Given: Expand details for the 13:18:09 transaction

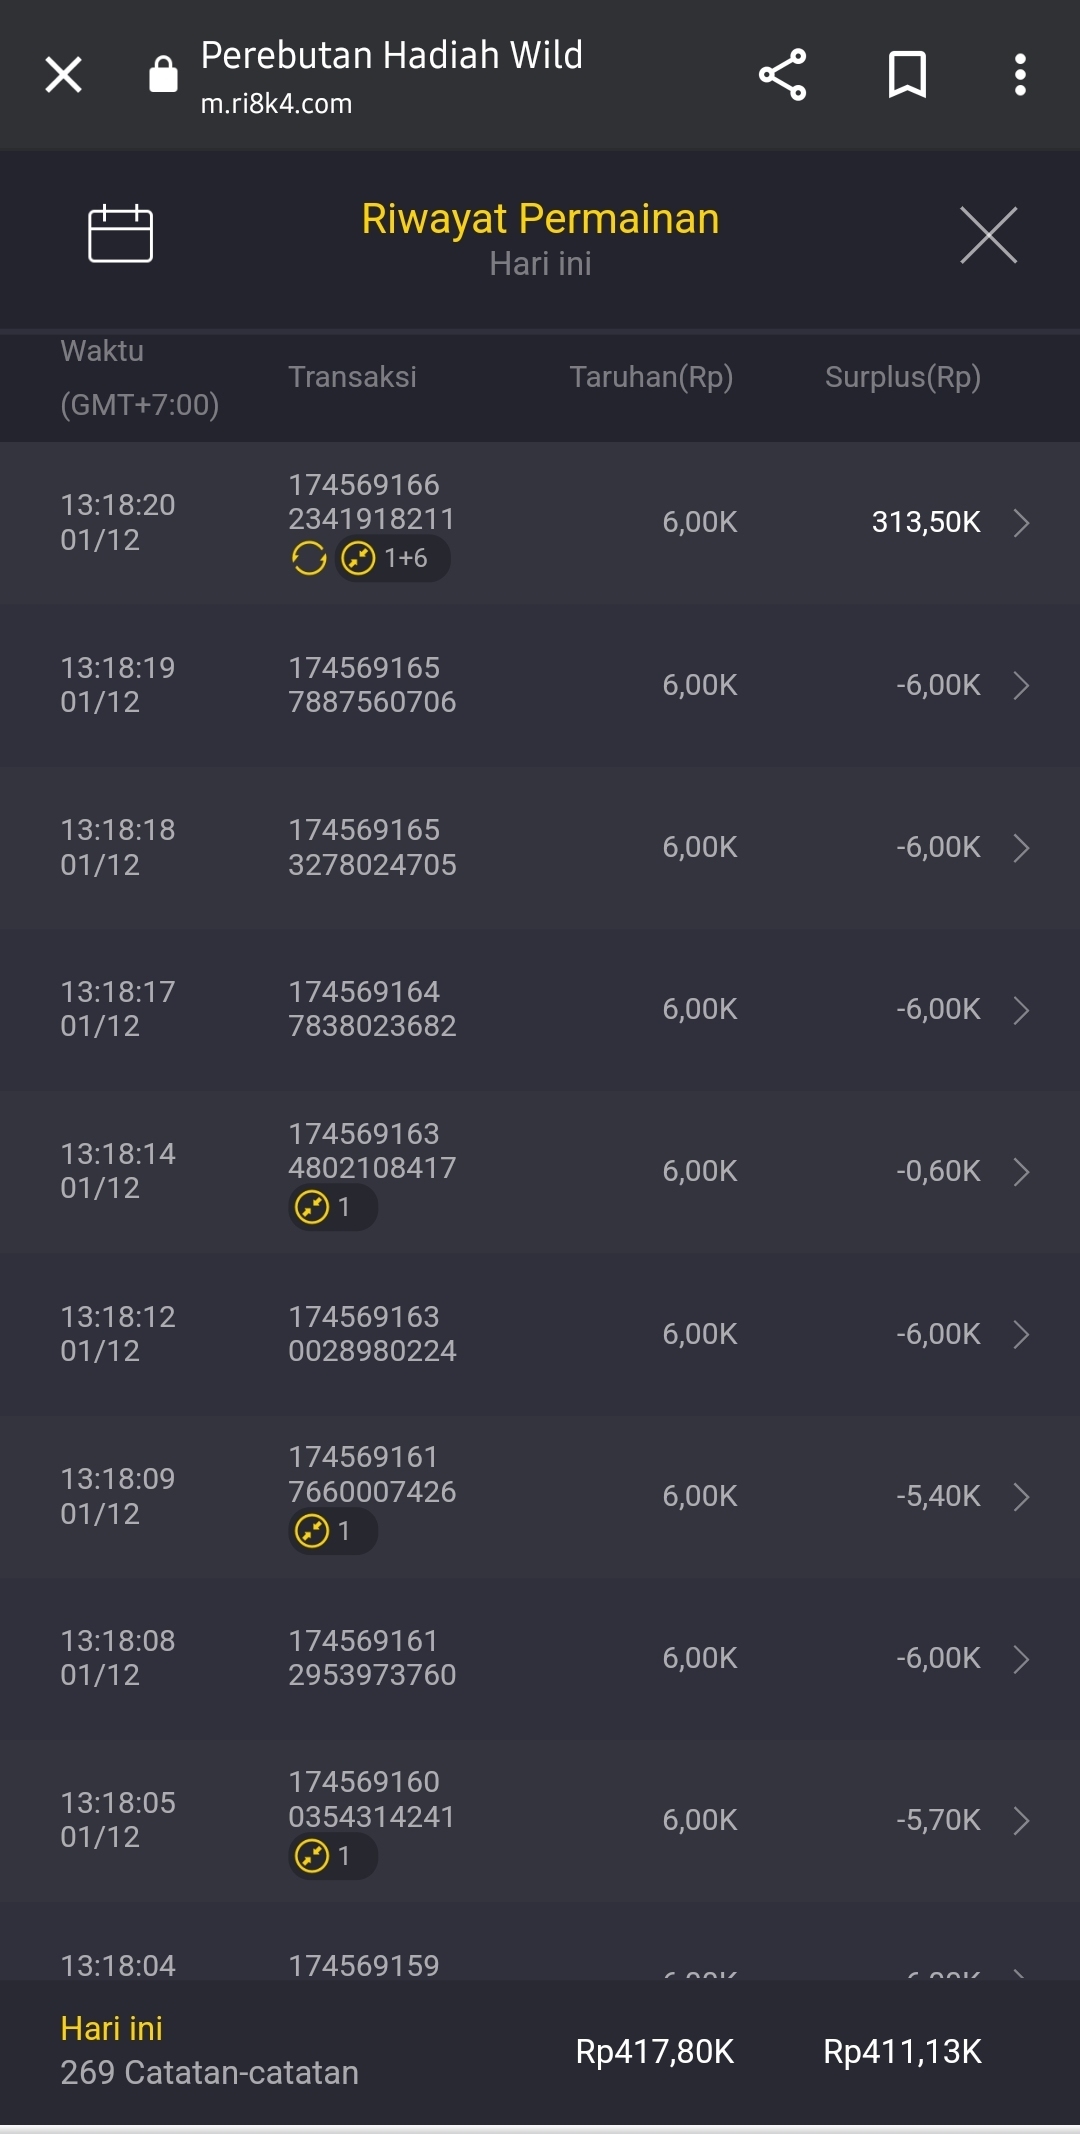Looking at the screenshot, I should (1021, 1497).
